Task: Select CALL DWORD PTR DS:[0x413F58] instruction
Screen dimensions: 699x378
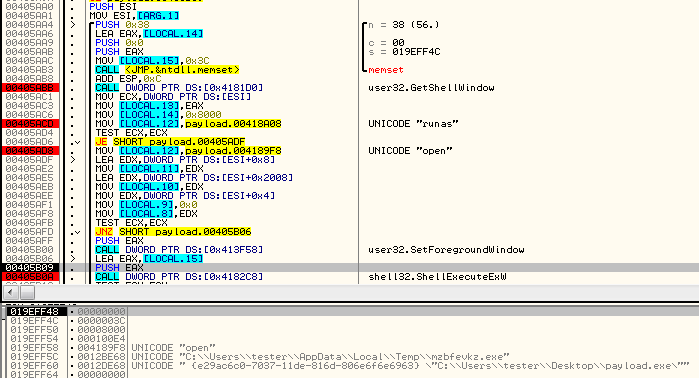Action: click(x=179, y=250)
